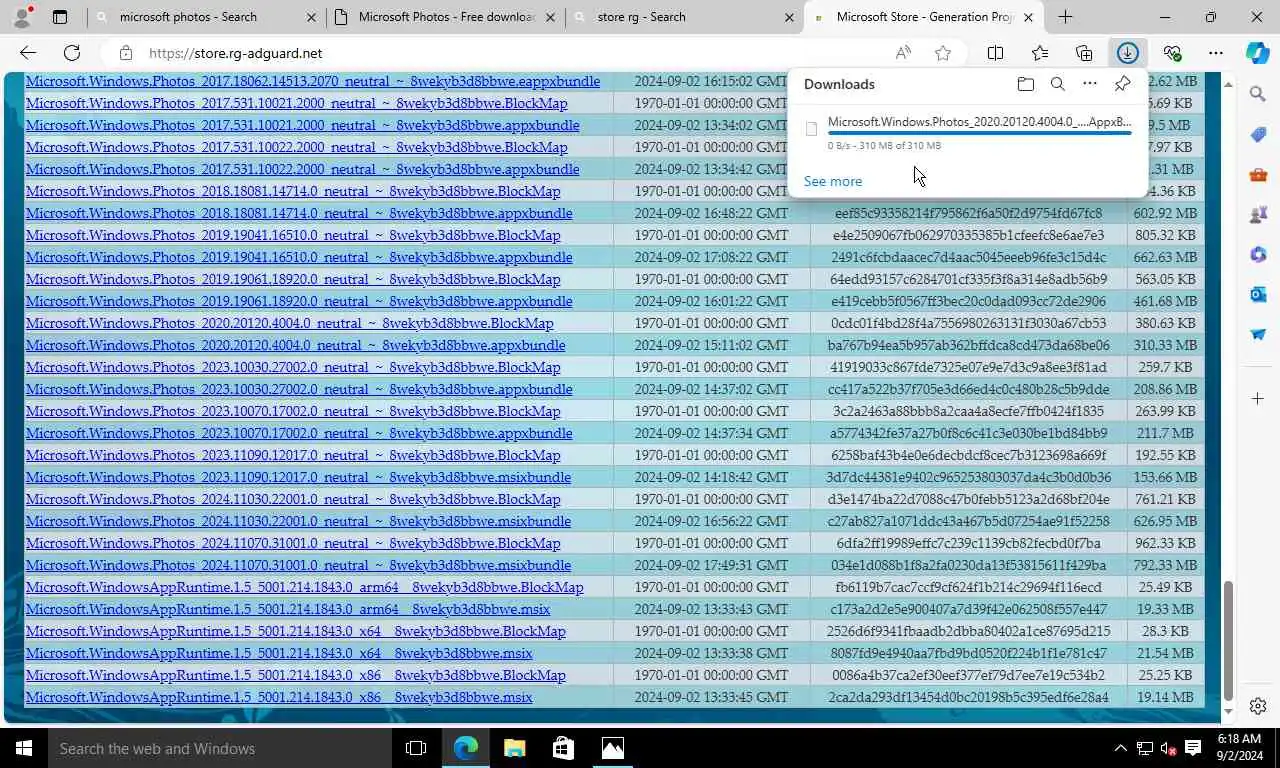The height and width of the screenshot is (768, 1280).
Task: Click the page vertical scrollbar thumb
Action: pyautogui.click(x=1229, y=640)
